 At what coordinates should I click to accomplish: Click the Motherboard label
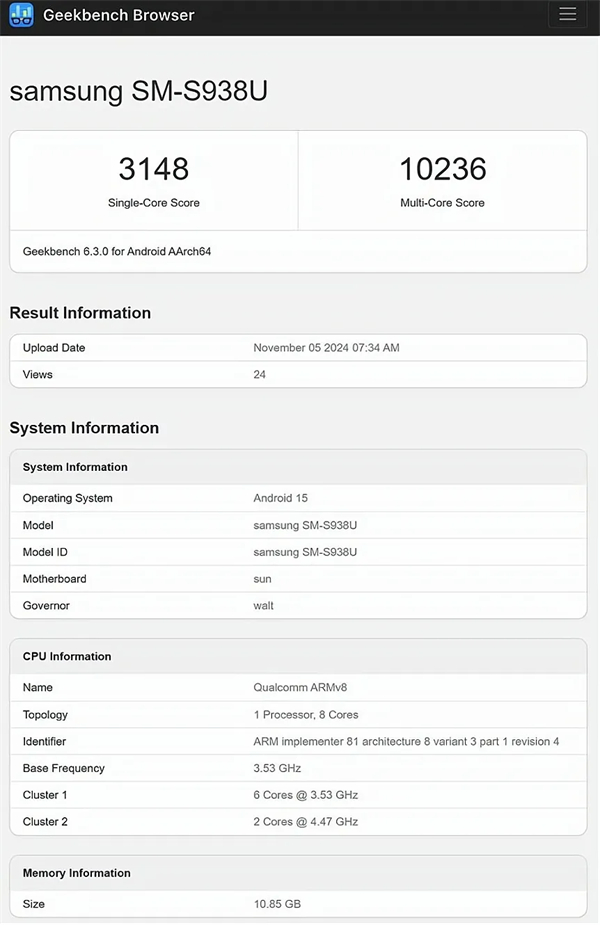pos(54,579)
